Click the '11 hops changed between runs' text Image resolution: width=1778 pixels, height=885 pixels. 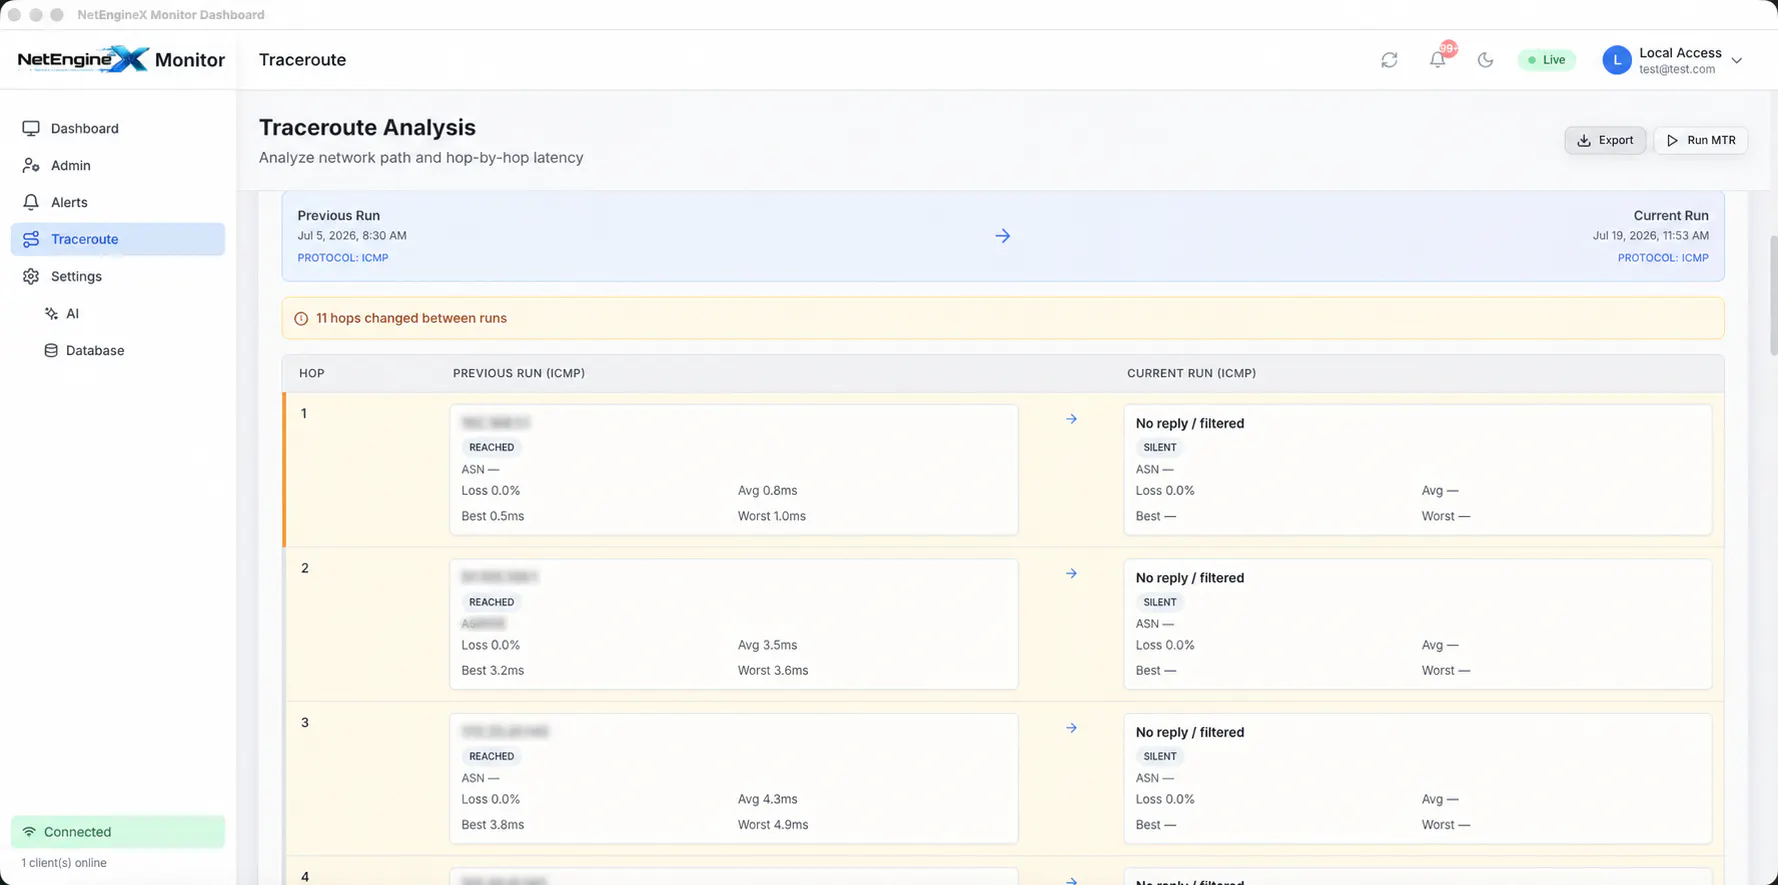(x=411, y=318)
